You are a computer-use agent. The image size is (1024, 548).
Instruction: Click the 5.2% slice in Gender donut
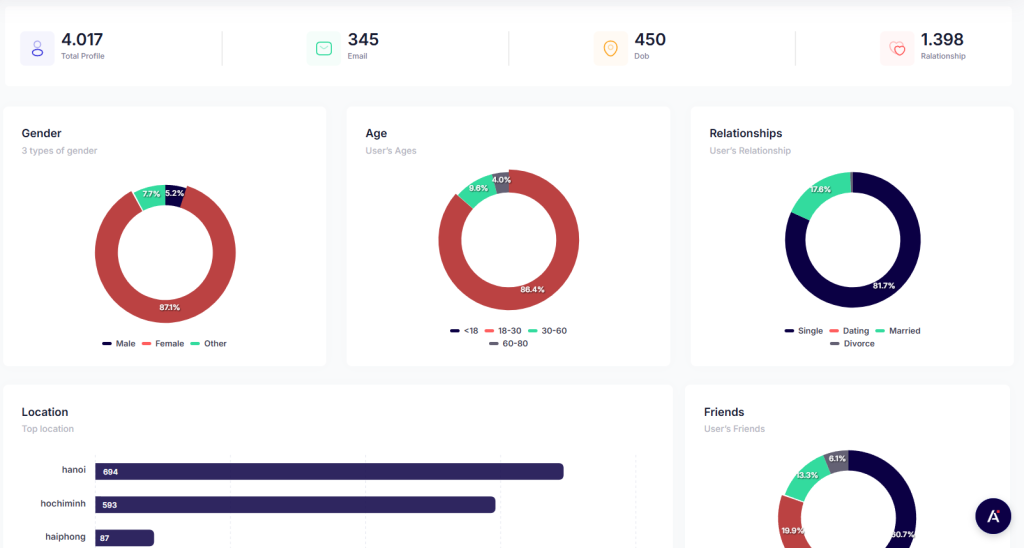[174, 194]
